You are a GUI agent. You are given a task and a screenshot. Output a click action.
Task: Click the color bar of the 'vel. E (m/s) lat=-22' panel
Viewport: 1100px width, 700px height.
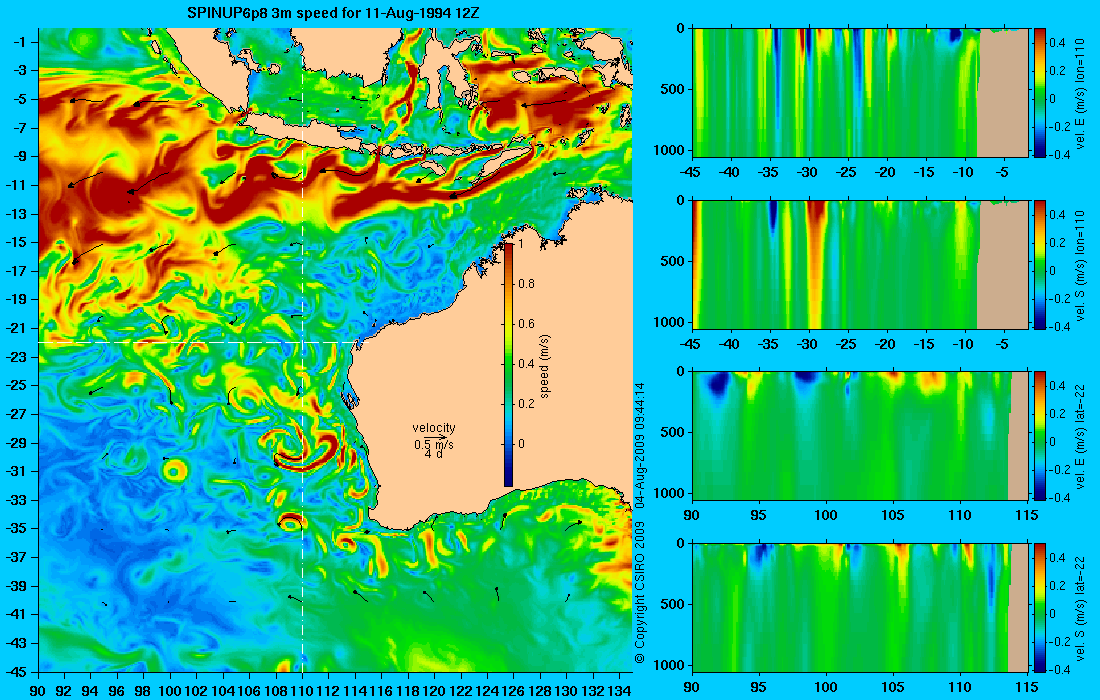(1040, 436)
